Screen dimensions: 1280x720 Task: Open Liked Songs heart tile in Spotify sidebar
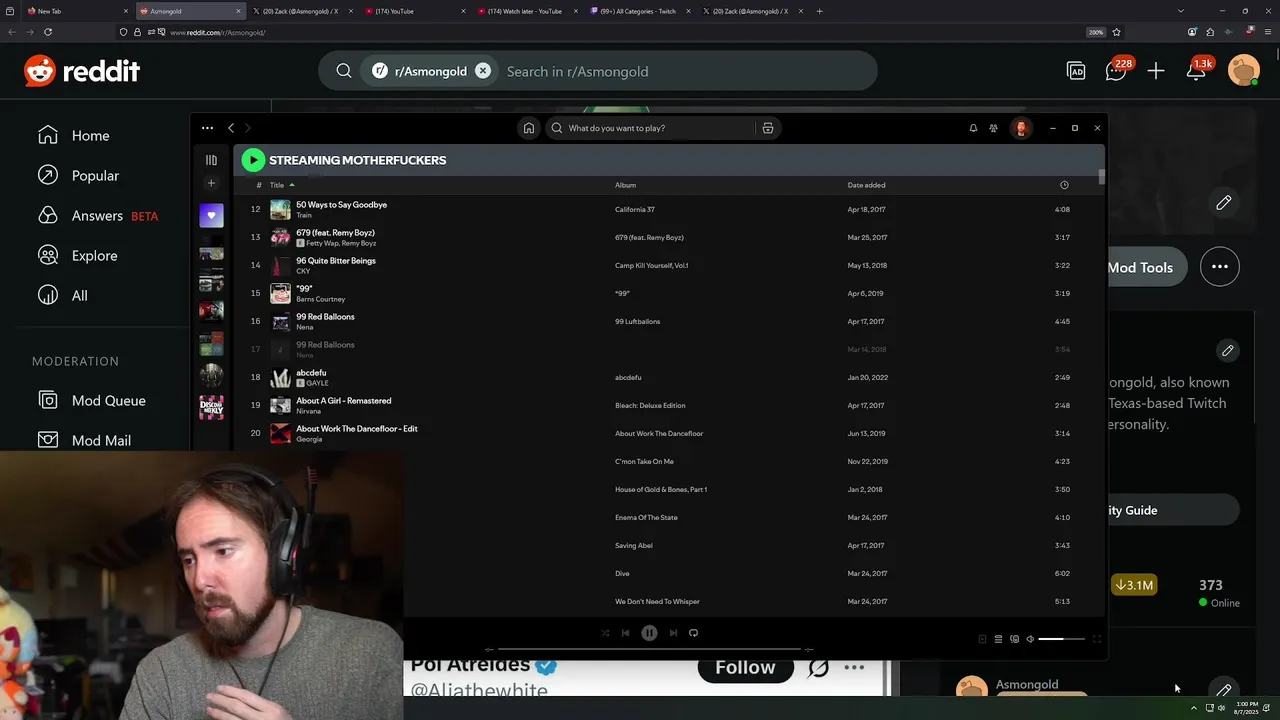[x=211, y=216]
